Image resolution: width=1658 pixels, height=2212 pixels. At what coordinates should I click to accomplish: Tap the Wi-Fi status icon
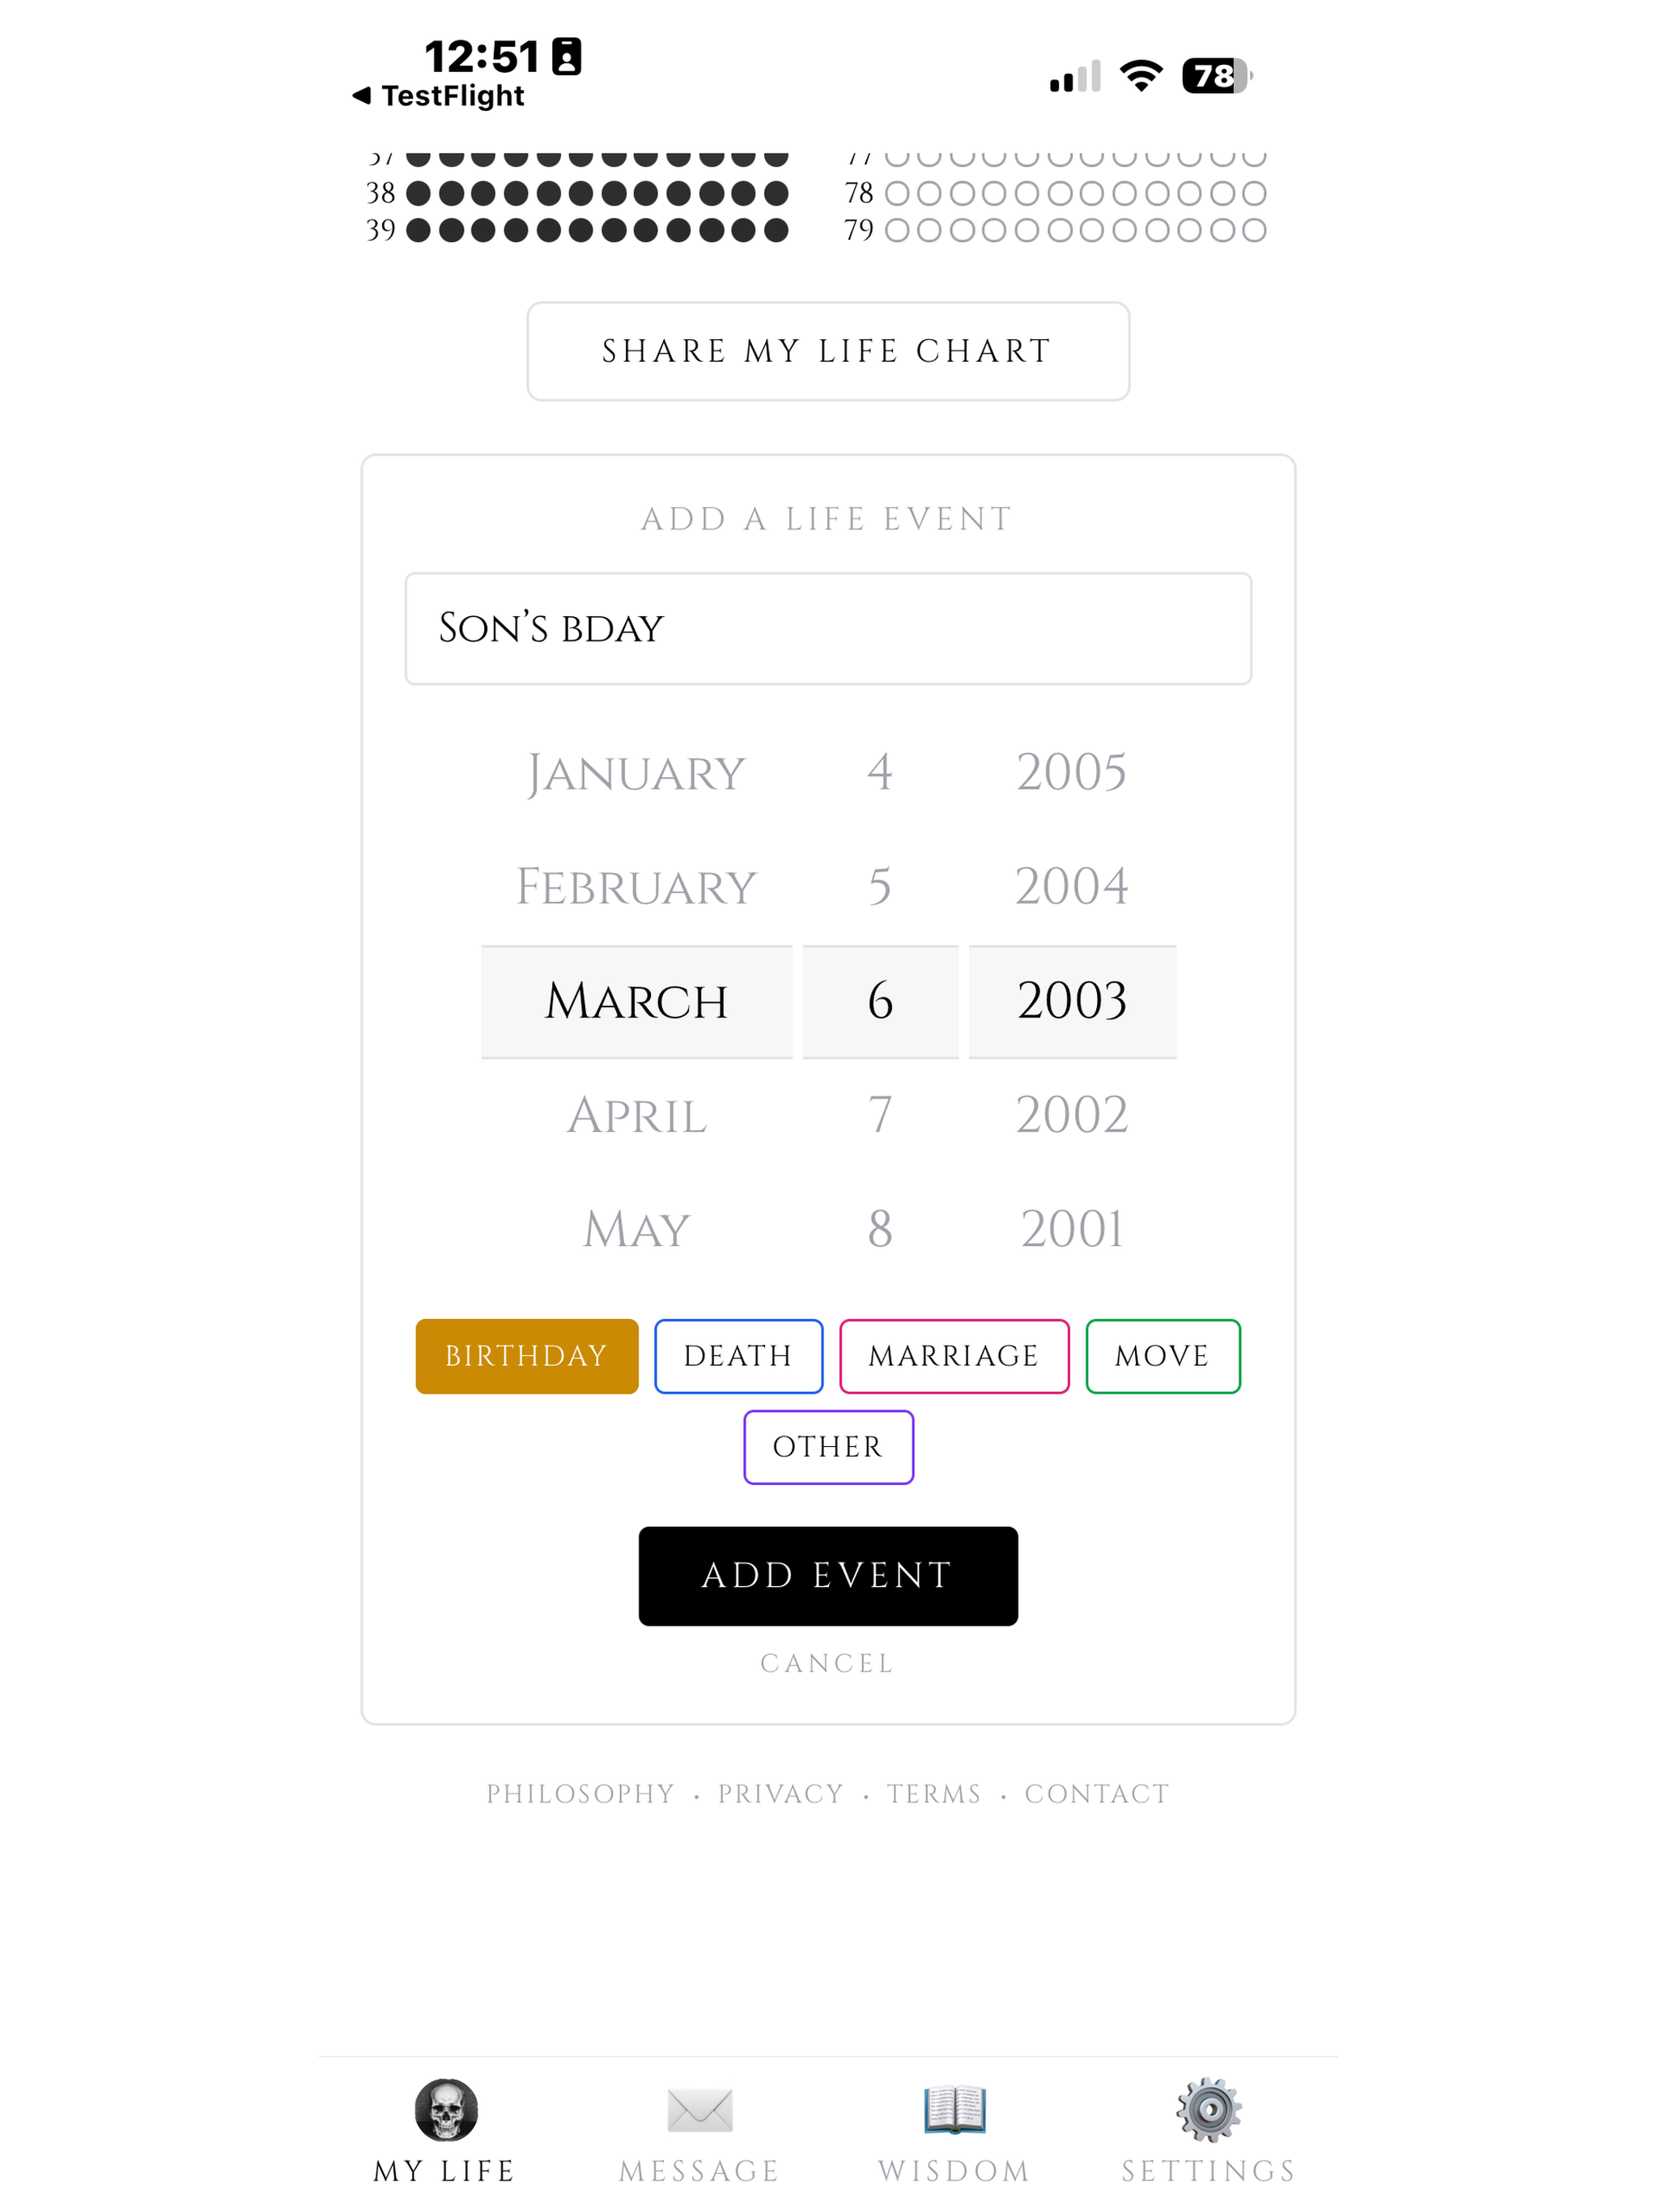(x=1141, y=76)
